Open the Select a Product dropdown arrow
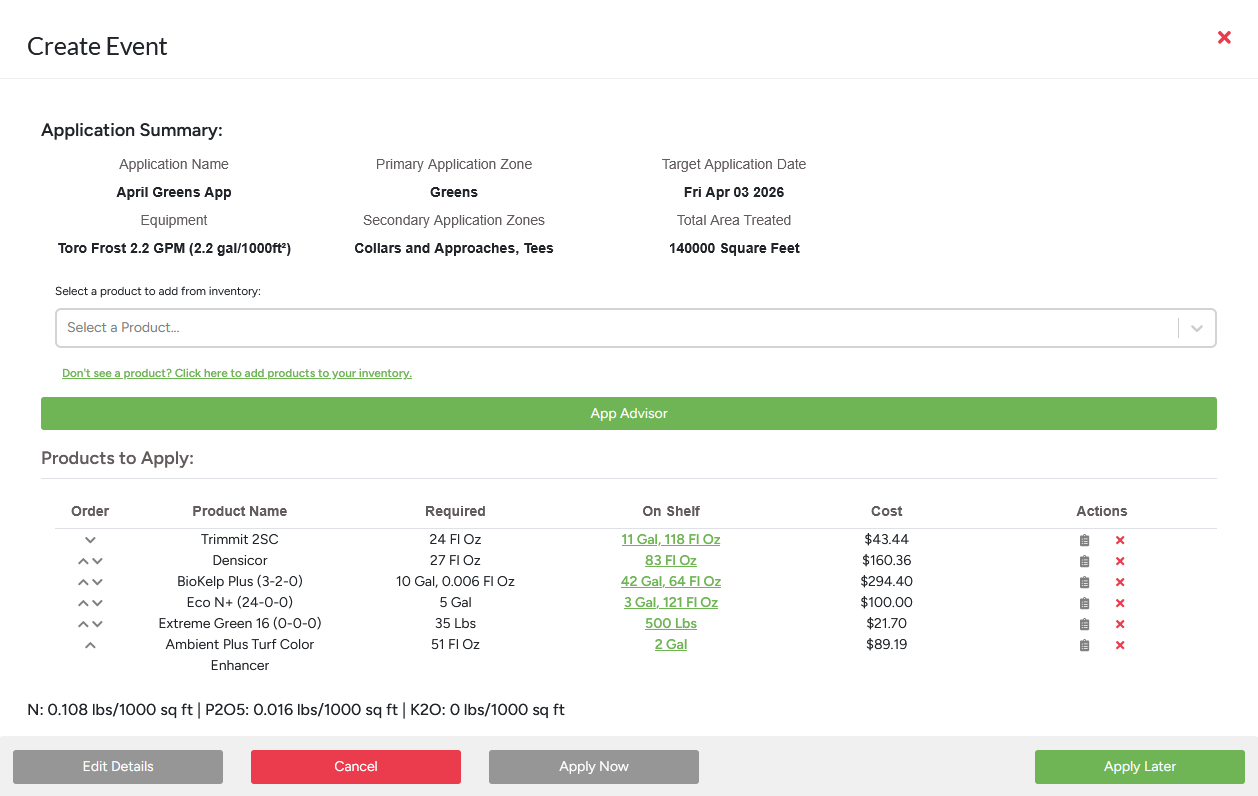Image resolution: width=1258 pixels, height=796 pixels. (1197, 328)
